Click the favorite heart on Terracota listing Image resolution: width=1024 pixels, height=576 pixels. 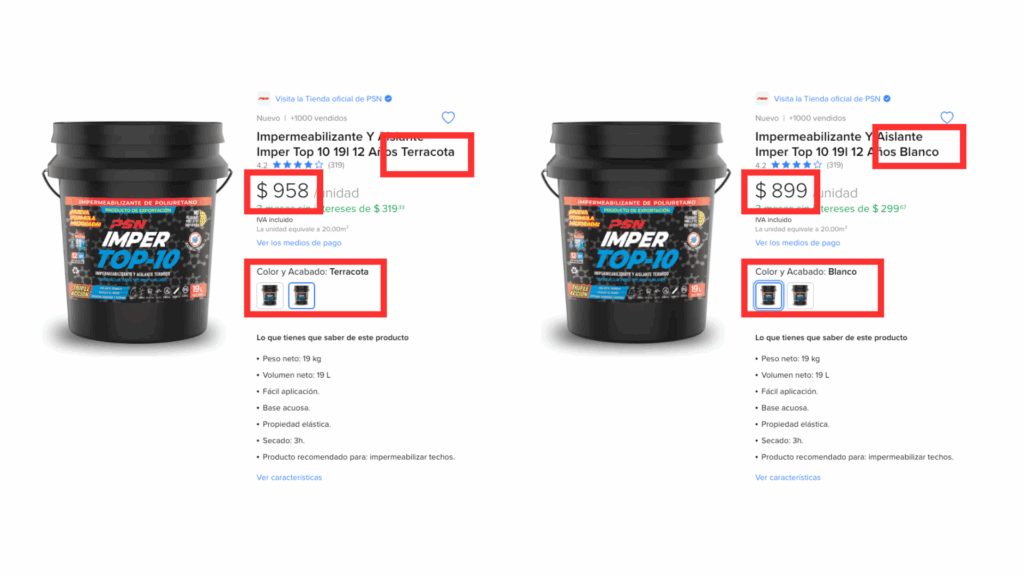click(x=448, y=118)
